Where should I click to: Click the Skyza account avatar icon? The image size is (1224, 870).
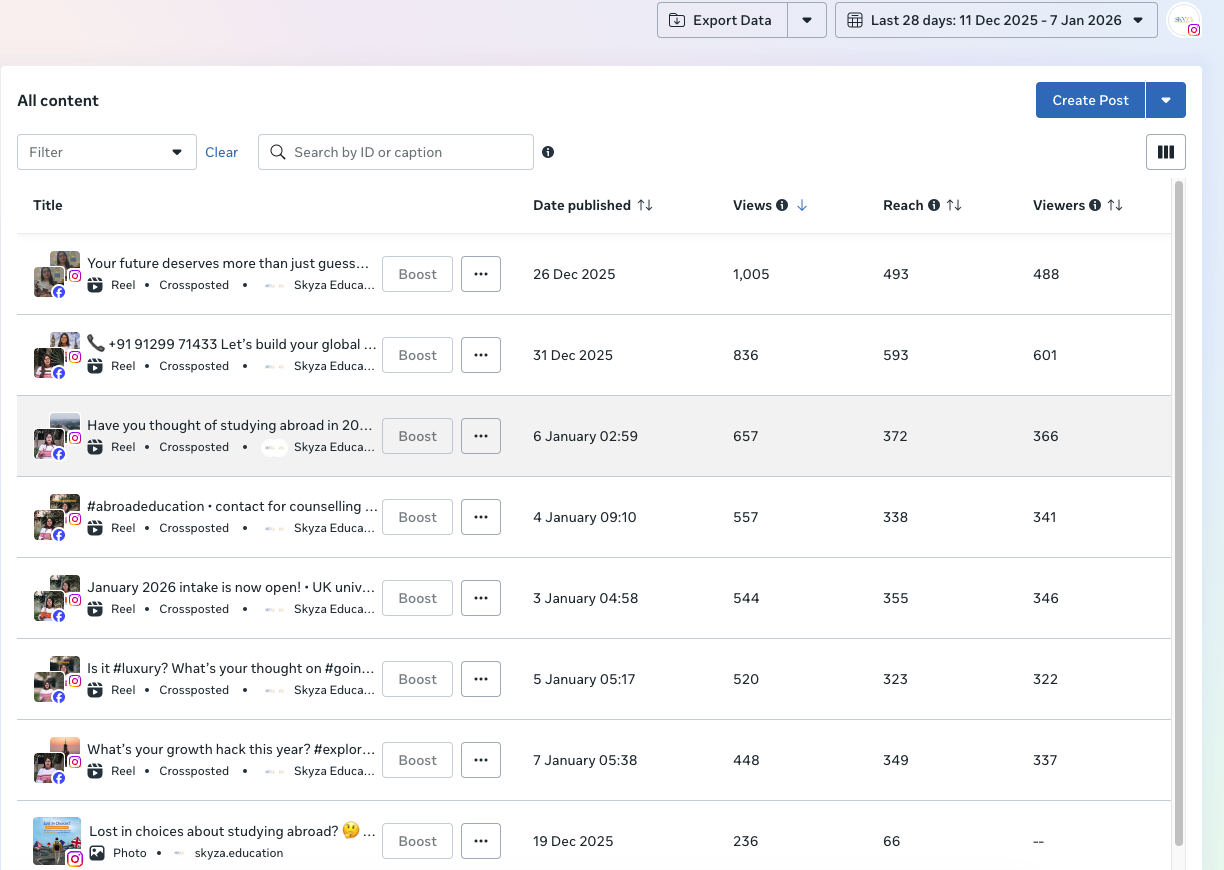pyautogui.click(x=1184, y=20)
